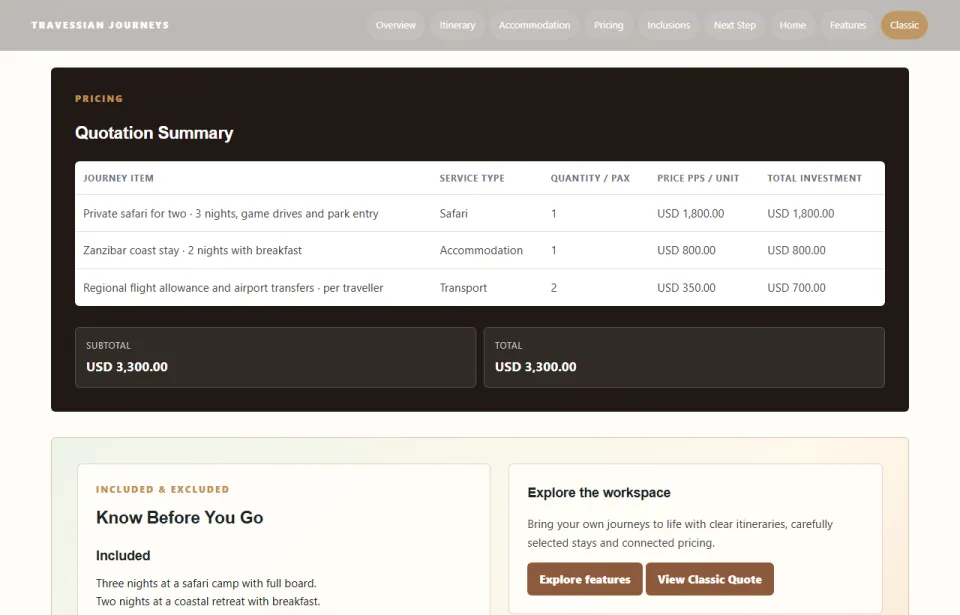Click the Included subheading
The image size is (960, 615).
point(123,556)
